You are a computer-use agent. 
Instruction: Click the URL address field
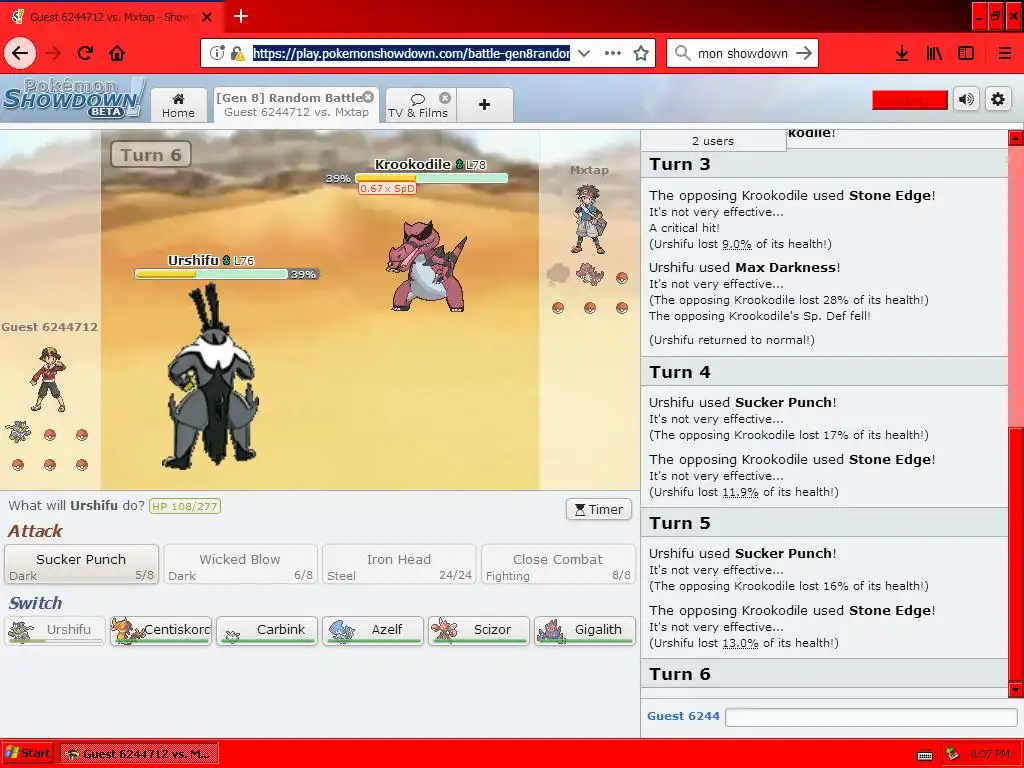[411, 53]
